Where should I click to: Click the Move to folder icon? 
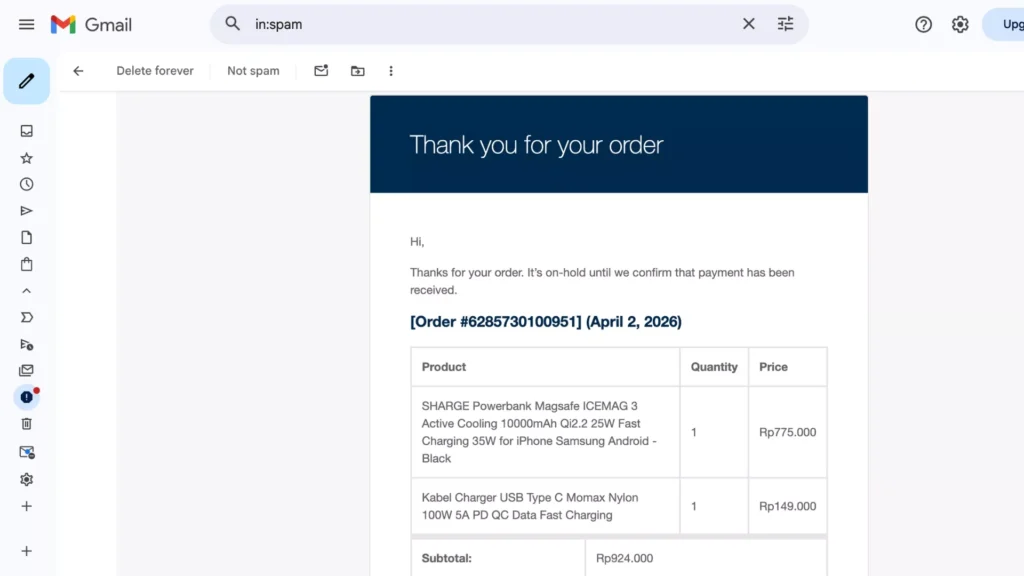pos(357,70)
